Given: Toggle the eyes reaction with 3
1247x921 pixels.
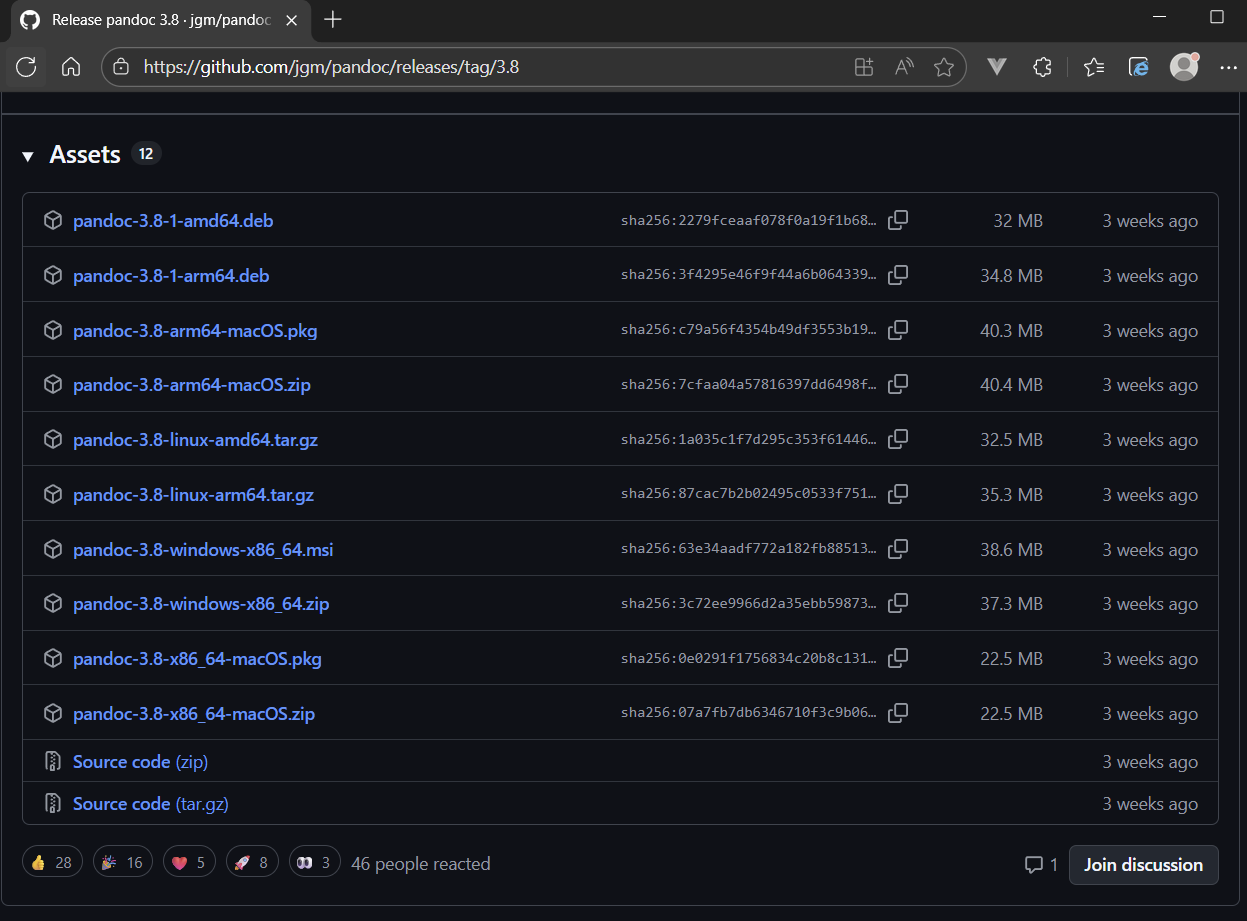Looking at the screenshot, I should pos(314,862).
